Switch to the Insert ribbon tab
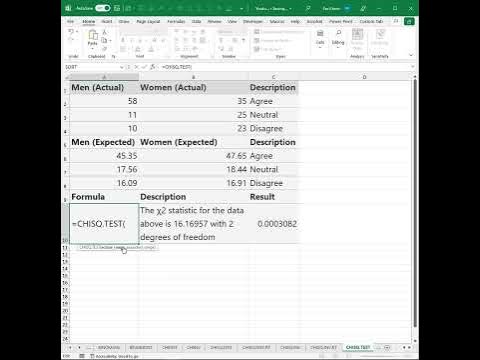The image size is (480, 360). (x=107, y=21)
